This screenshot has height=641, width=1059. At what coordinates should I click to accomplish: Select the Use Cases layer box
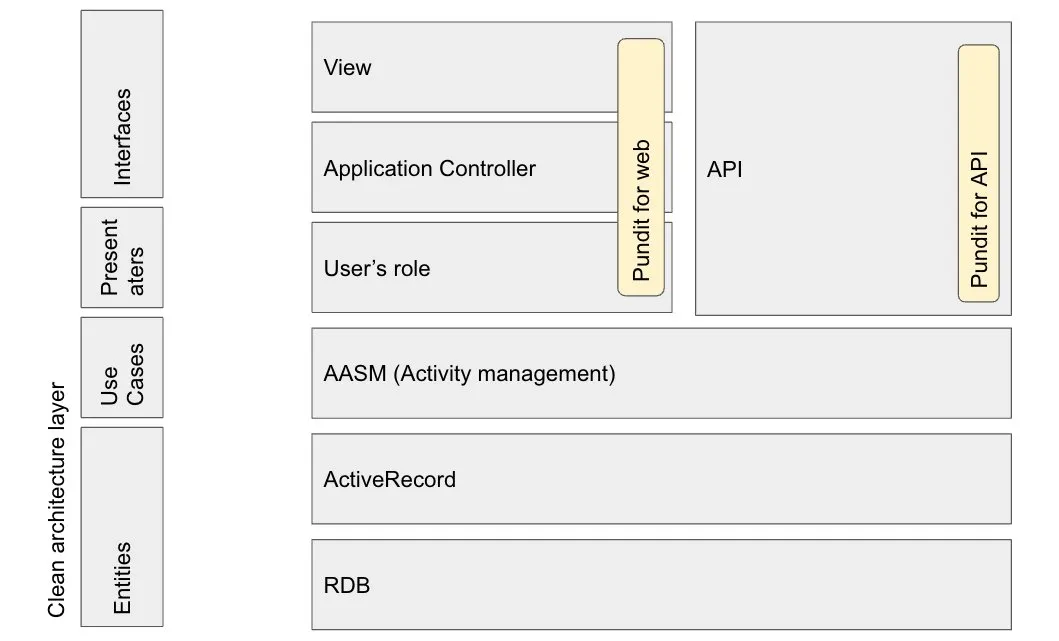pos(122,367)
